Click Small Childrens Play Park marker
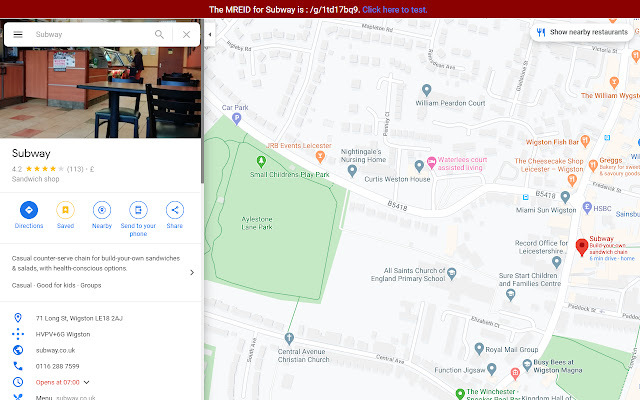The height and width of the screenshot is (400, 640). click(x=261, y=162)
